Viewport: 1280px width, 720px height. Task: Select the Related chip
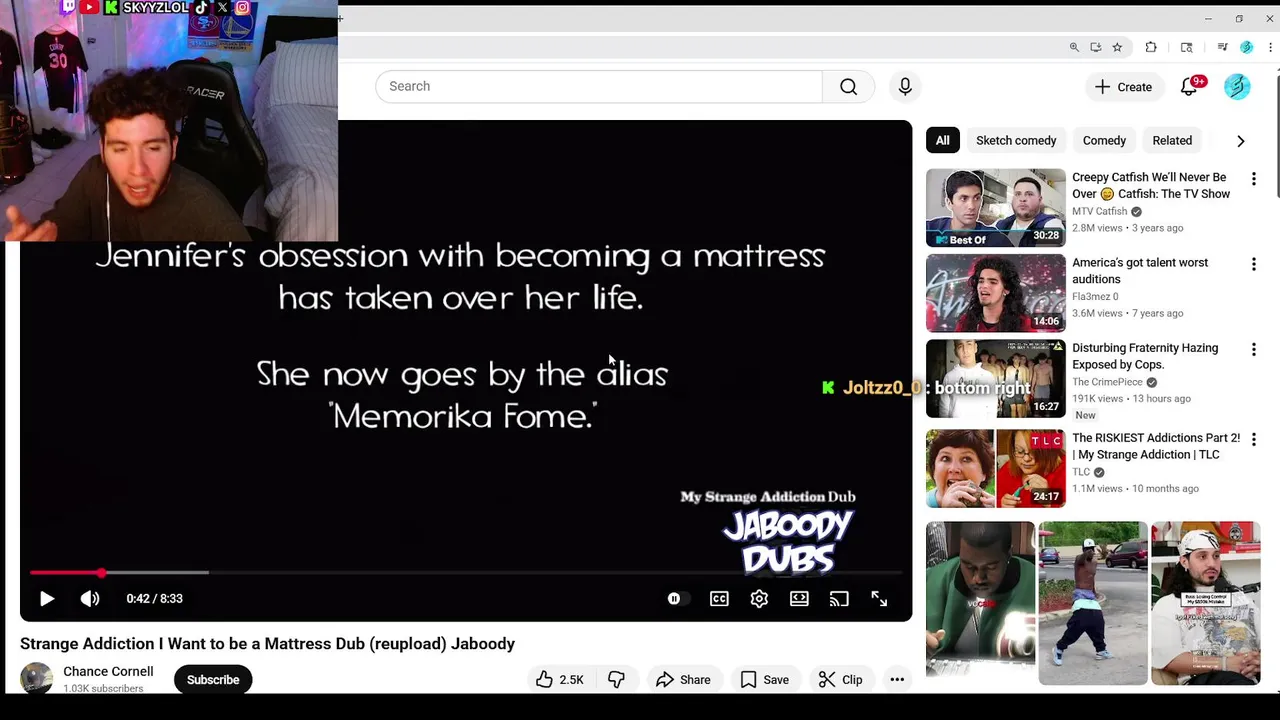coord(1172,141)
